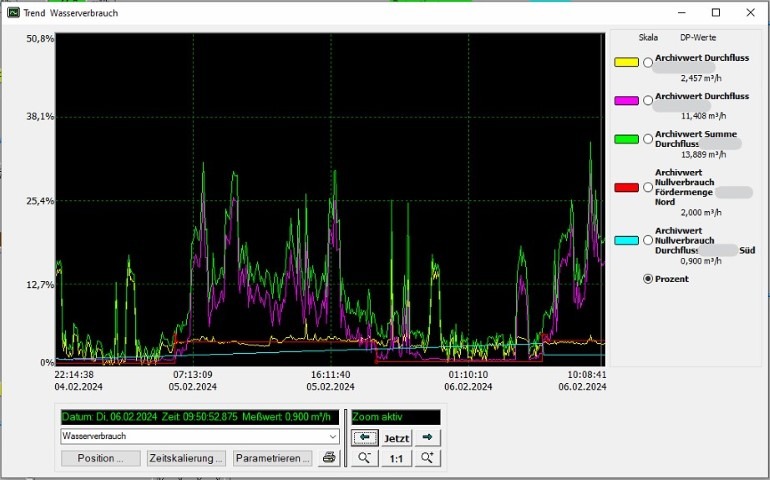This screenshot has height=480, width=770.
Task: Click the magenta curve color swatch
Action: pyautogui.click(x=626, y=100)
